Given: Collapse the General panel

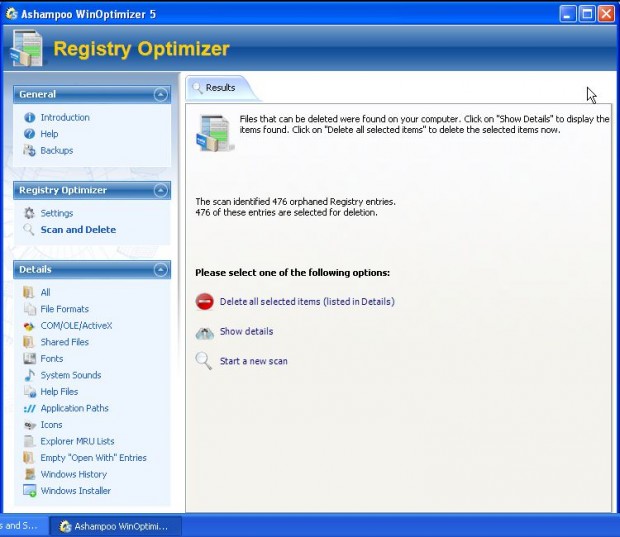Looking at the screenshot, I should (161, 95).
